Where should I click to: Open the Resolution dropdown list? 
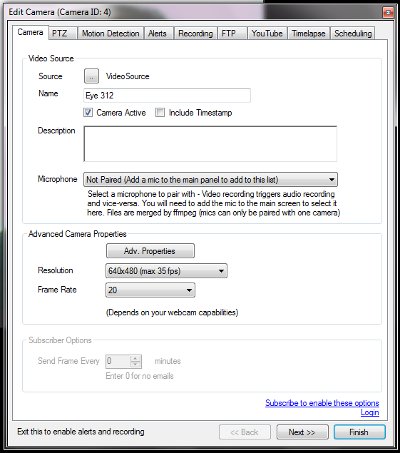coord(166,271)
